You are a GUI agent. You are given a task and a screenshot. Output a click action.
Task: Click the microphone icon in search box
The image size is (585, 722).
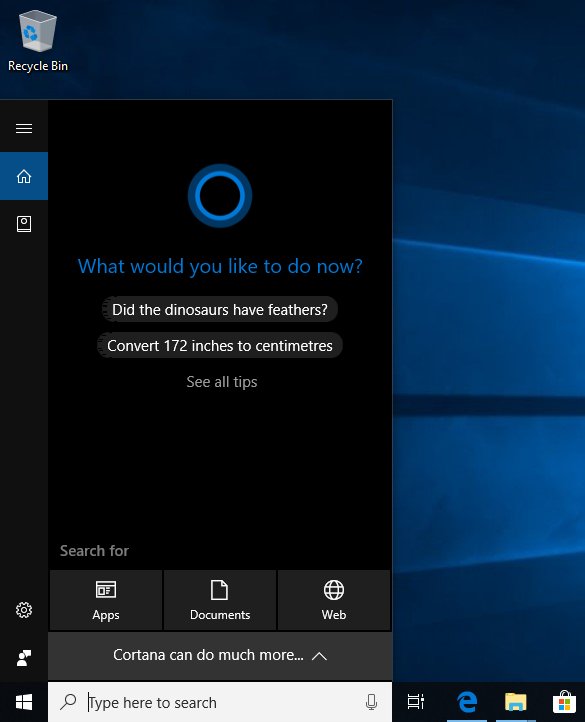click(371, 702)
